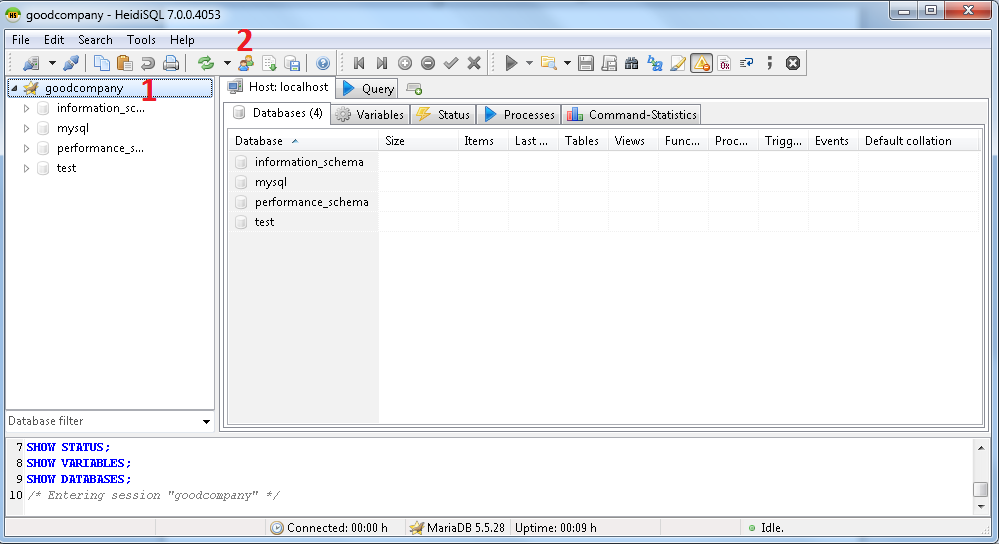Switch to the Command-Statistics tab

pyautogui.click(x=631, y=115)
